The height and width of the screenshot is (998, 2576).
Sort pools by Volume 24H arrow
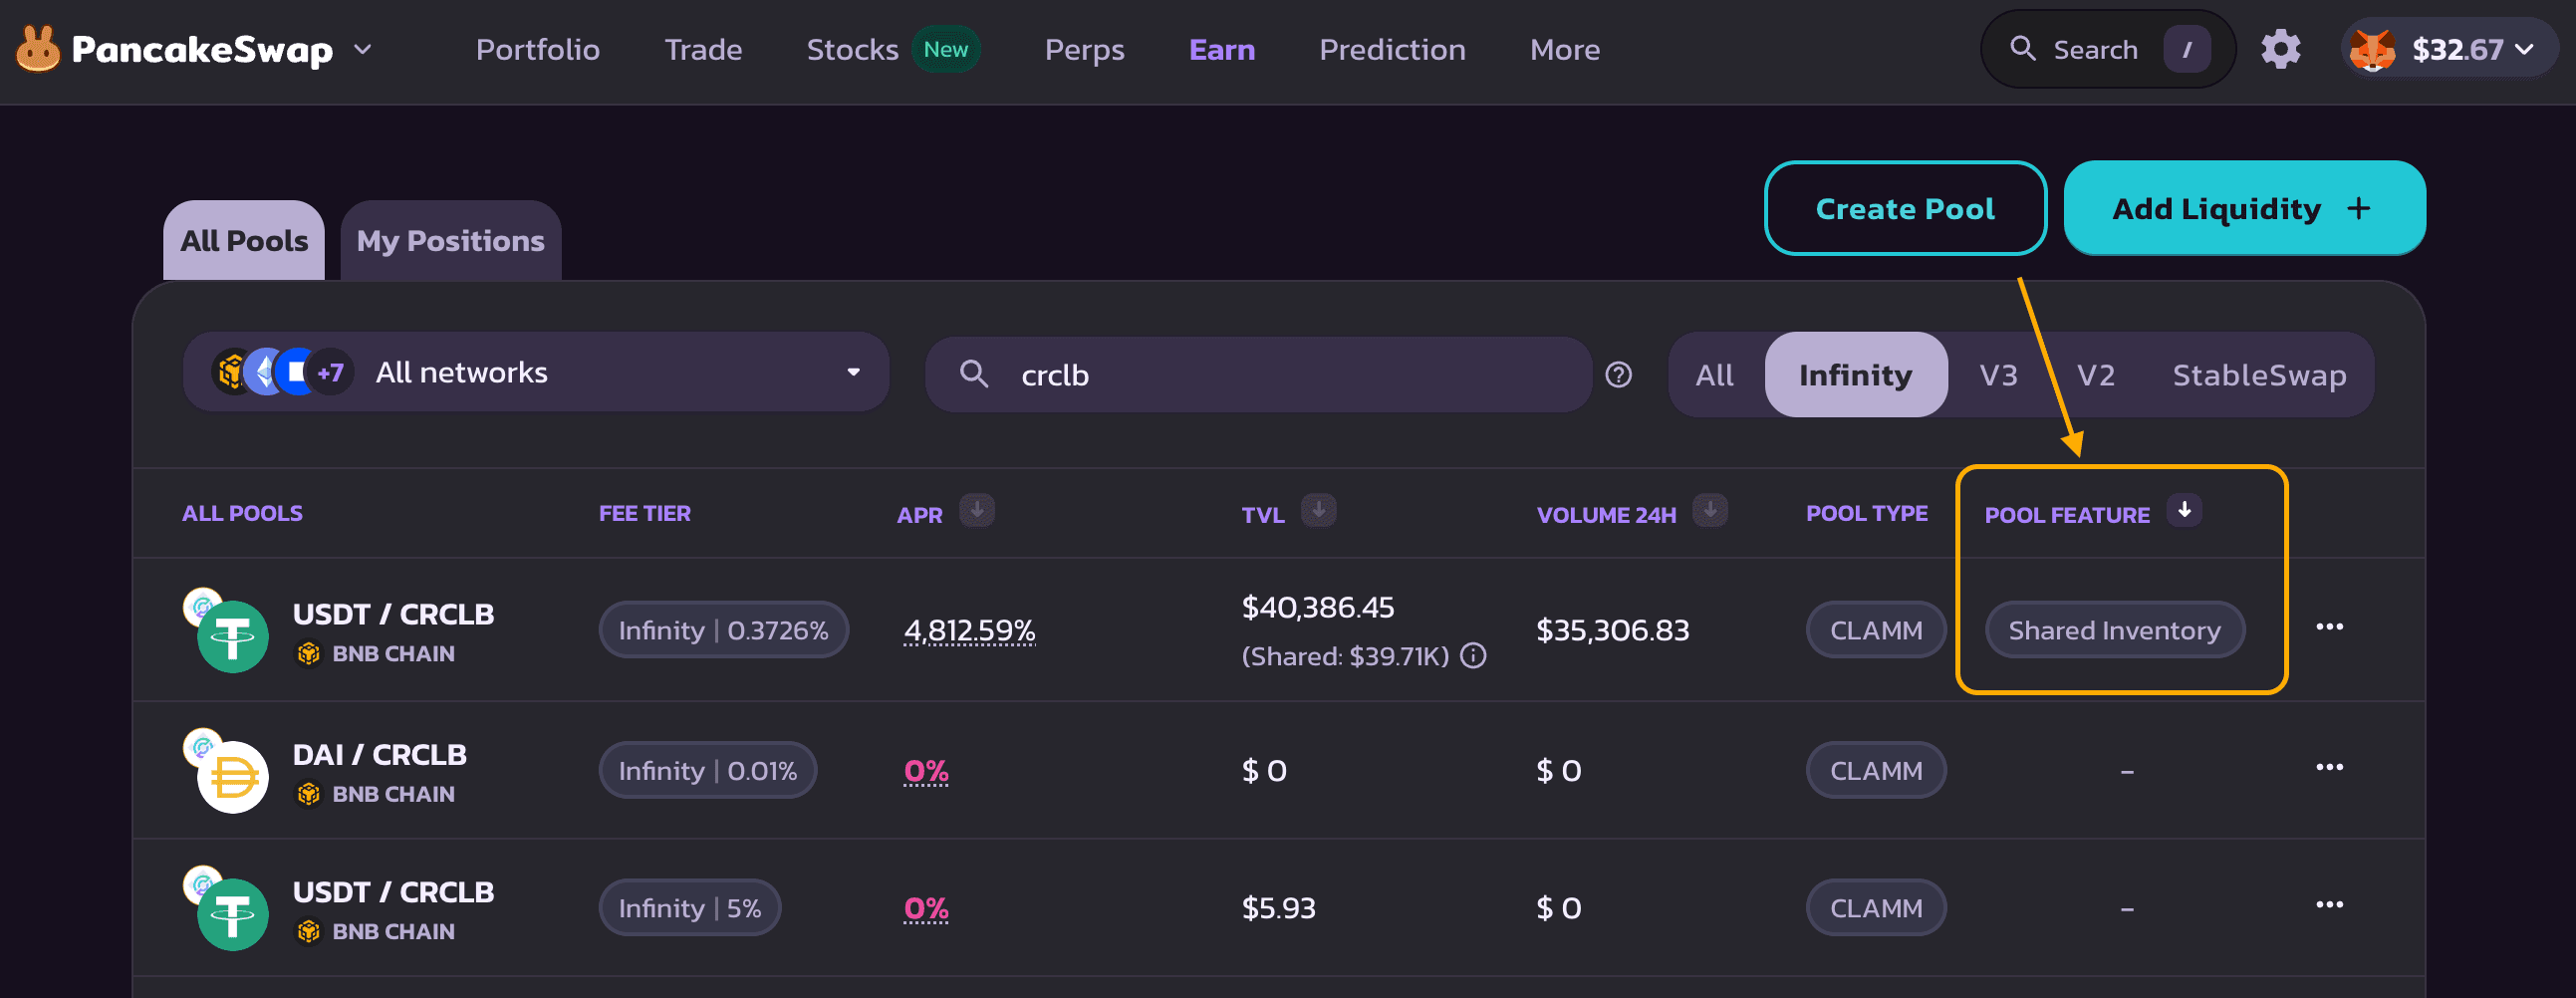click(x=1710, y=510)
